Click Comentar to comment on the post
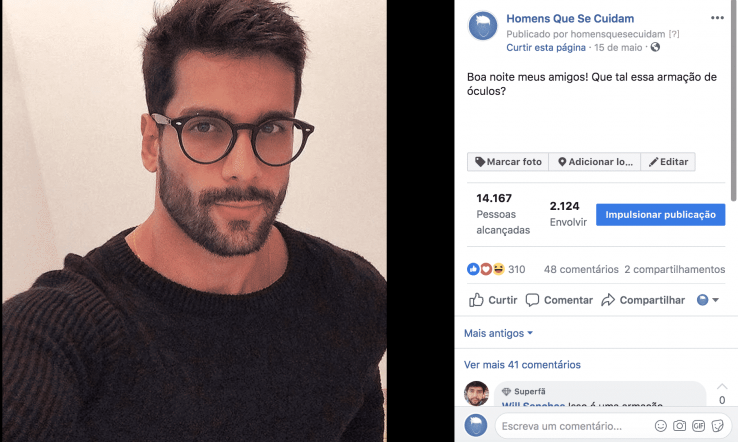 click(x=559, y=300)
